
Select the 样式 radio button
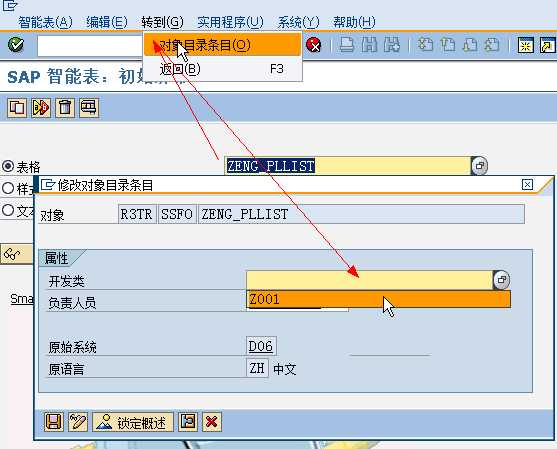(8, 188)
